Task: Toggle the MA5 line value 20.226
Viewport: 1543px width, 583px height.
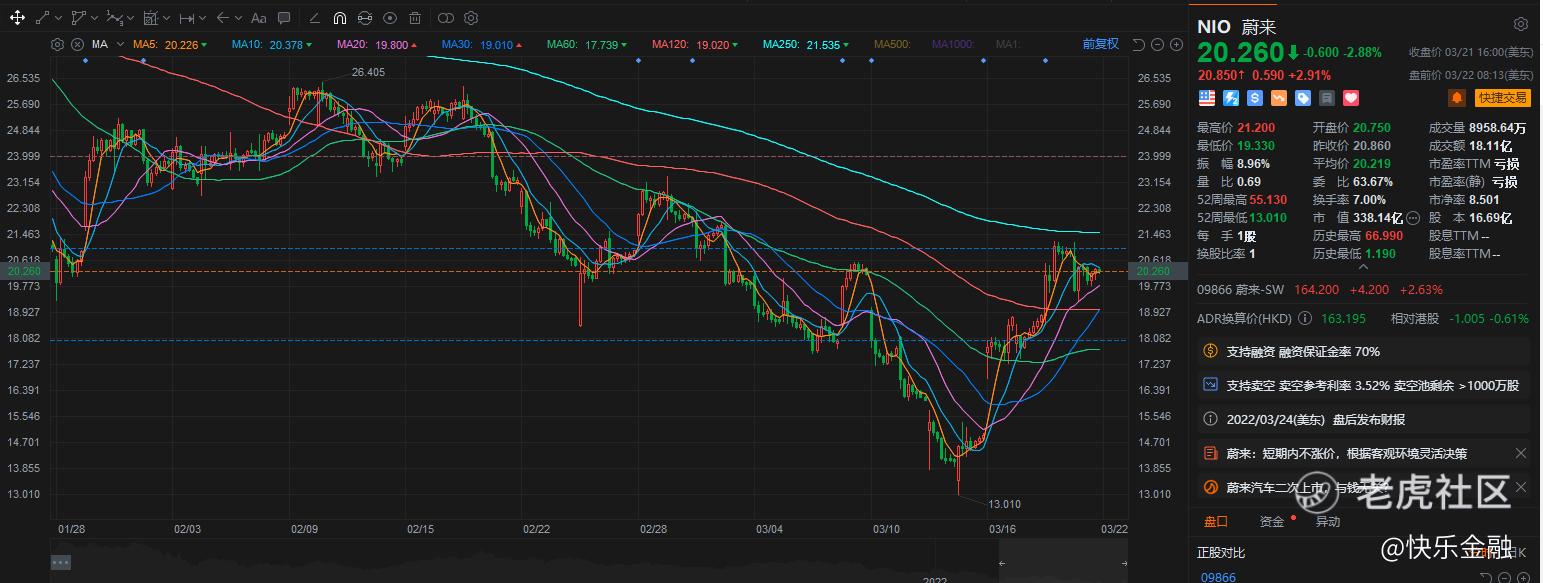Action: point(169,44)
